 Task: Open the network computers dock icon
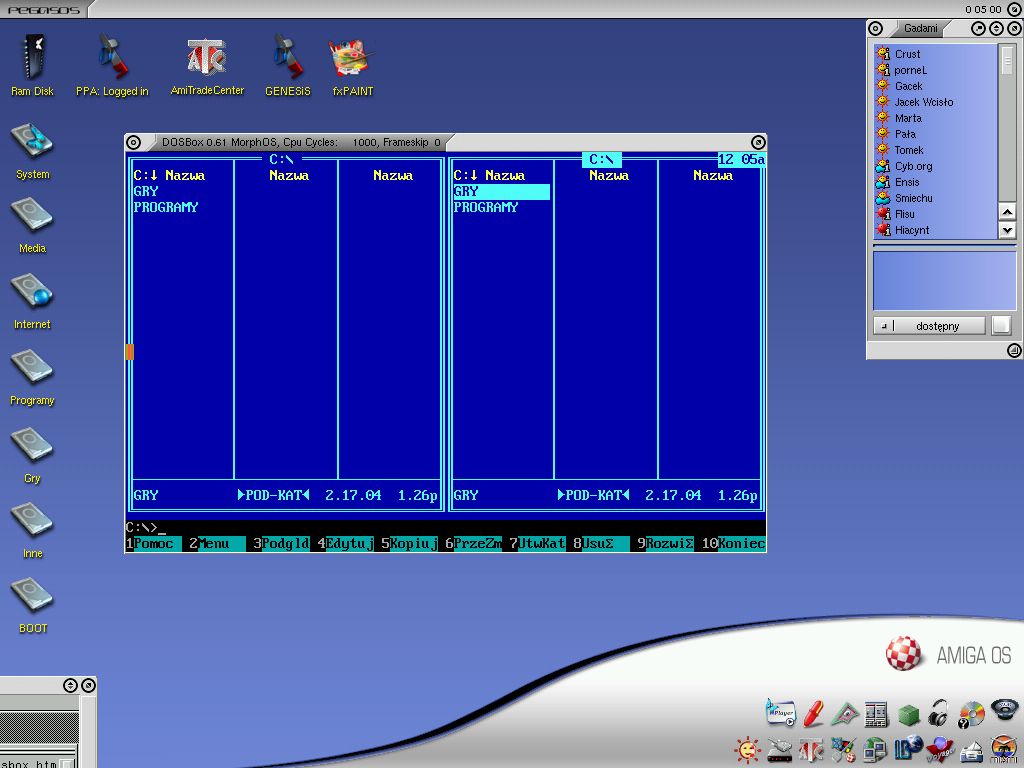(x=874, y=750)
